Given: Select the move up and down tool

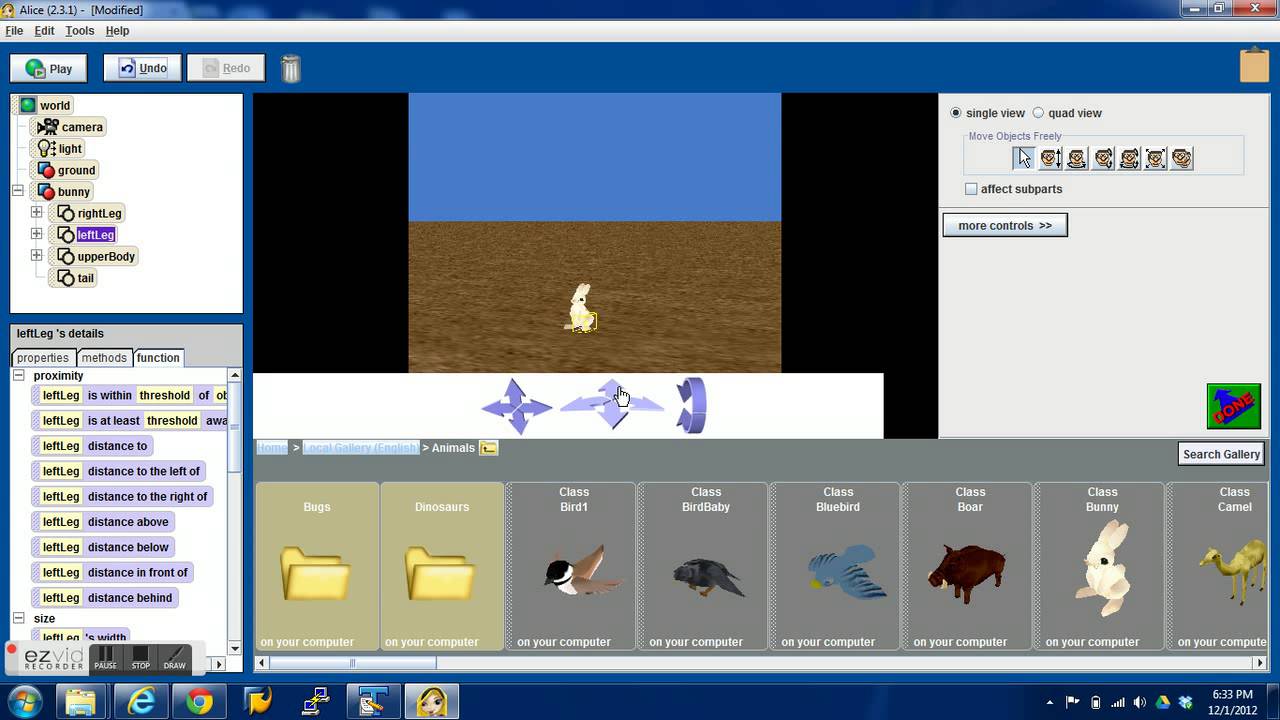Looking at the screenshot, I should point(1050,158).
